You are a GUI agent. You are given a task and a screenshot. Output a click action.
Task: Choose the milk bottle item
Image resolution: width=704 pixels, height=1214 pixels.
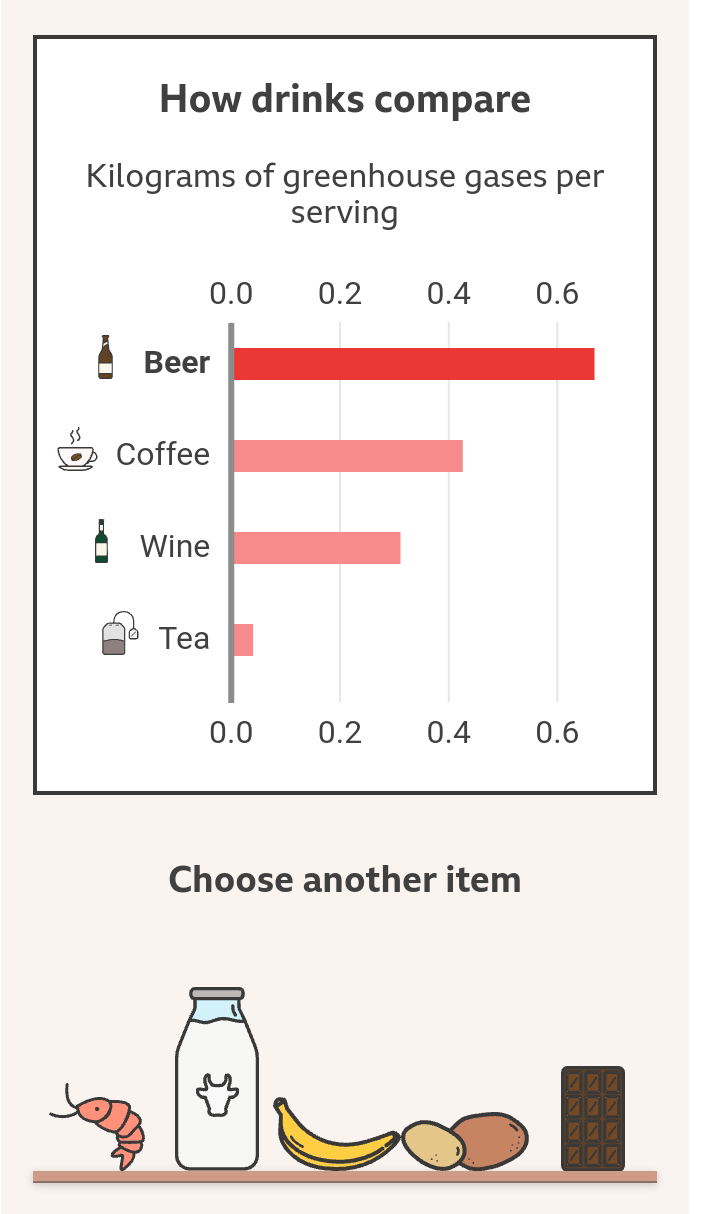pos(216,1080)
